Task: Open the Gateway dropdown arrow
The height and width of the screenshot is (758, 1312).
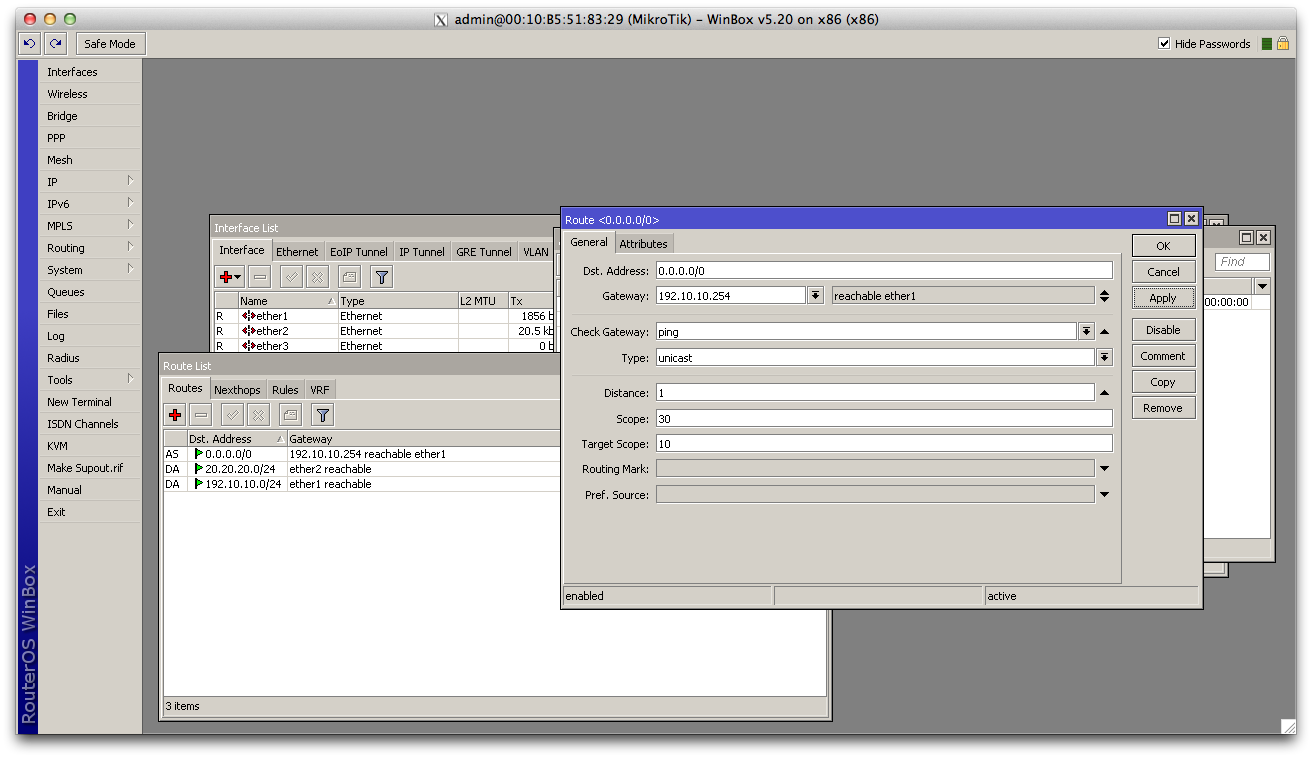Action: [x=816, y=295]
